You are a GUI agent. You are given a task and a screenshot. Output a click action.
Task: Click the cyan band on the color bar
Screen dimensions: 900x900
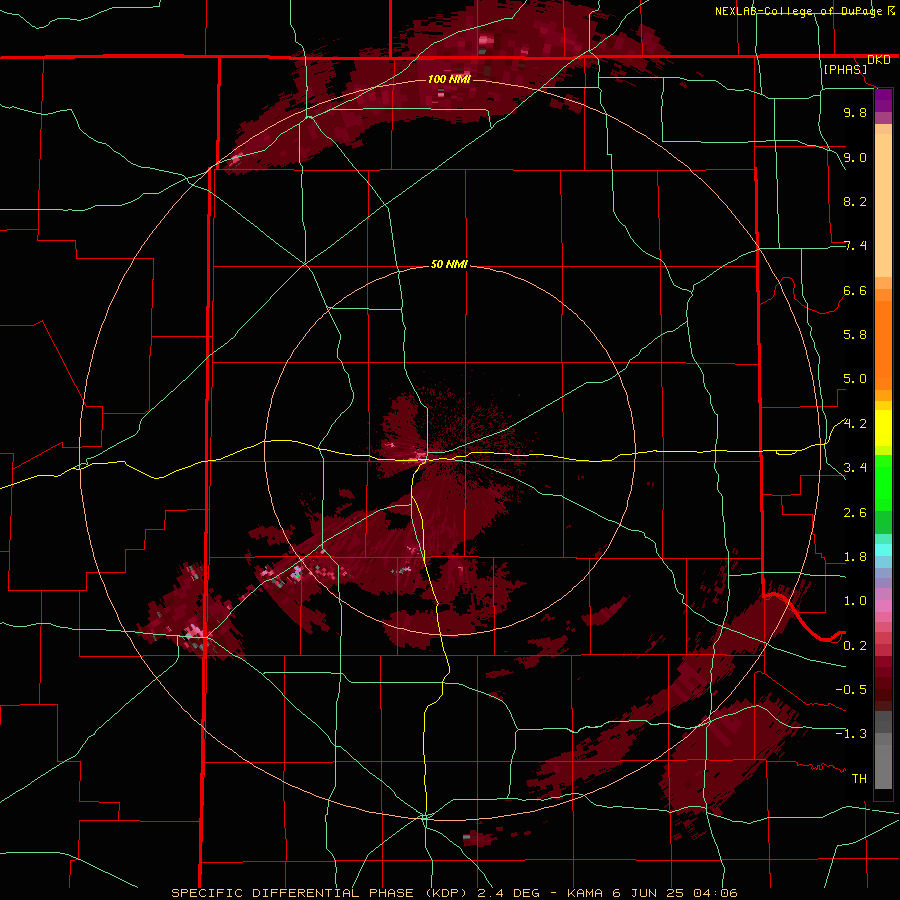click(x=883, y=550)
